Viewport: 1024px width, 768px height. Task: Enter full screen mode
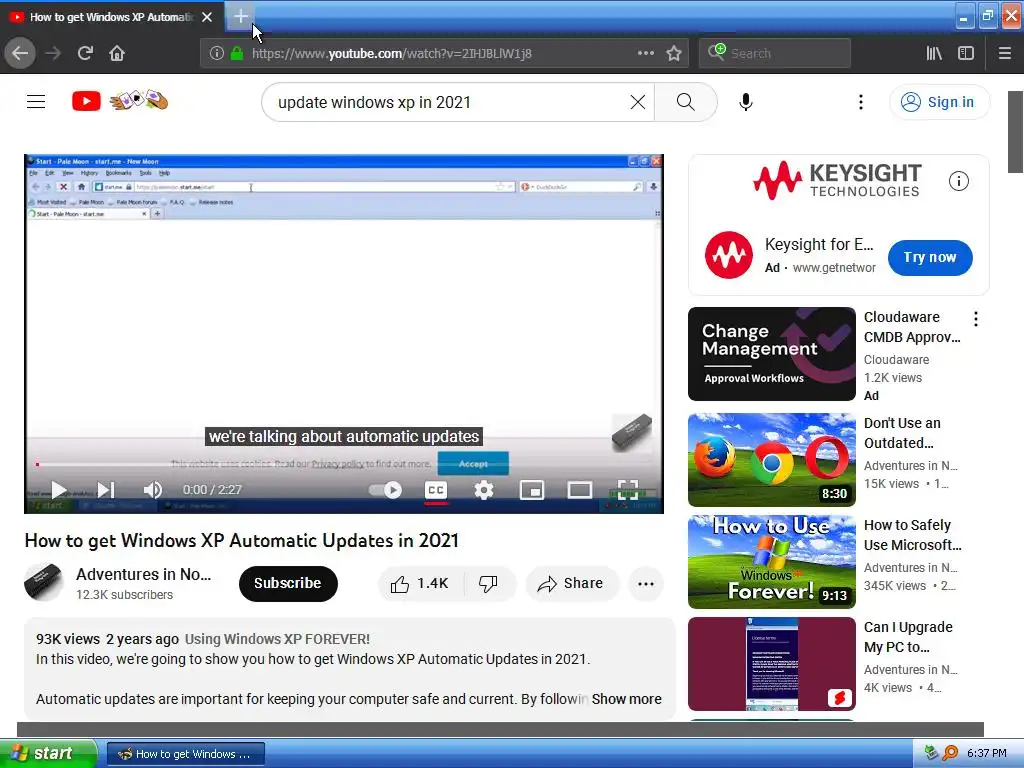pos(628,490)
